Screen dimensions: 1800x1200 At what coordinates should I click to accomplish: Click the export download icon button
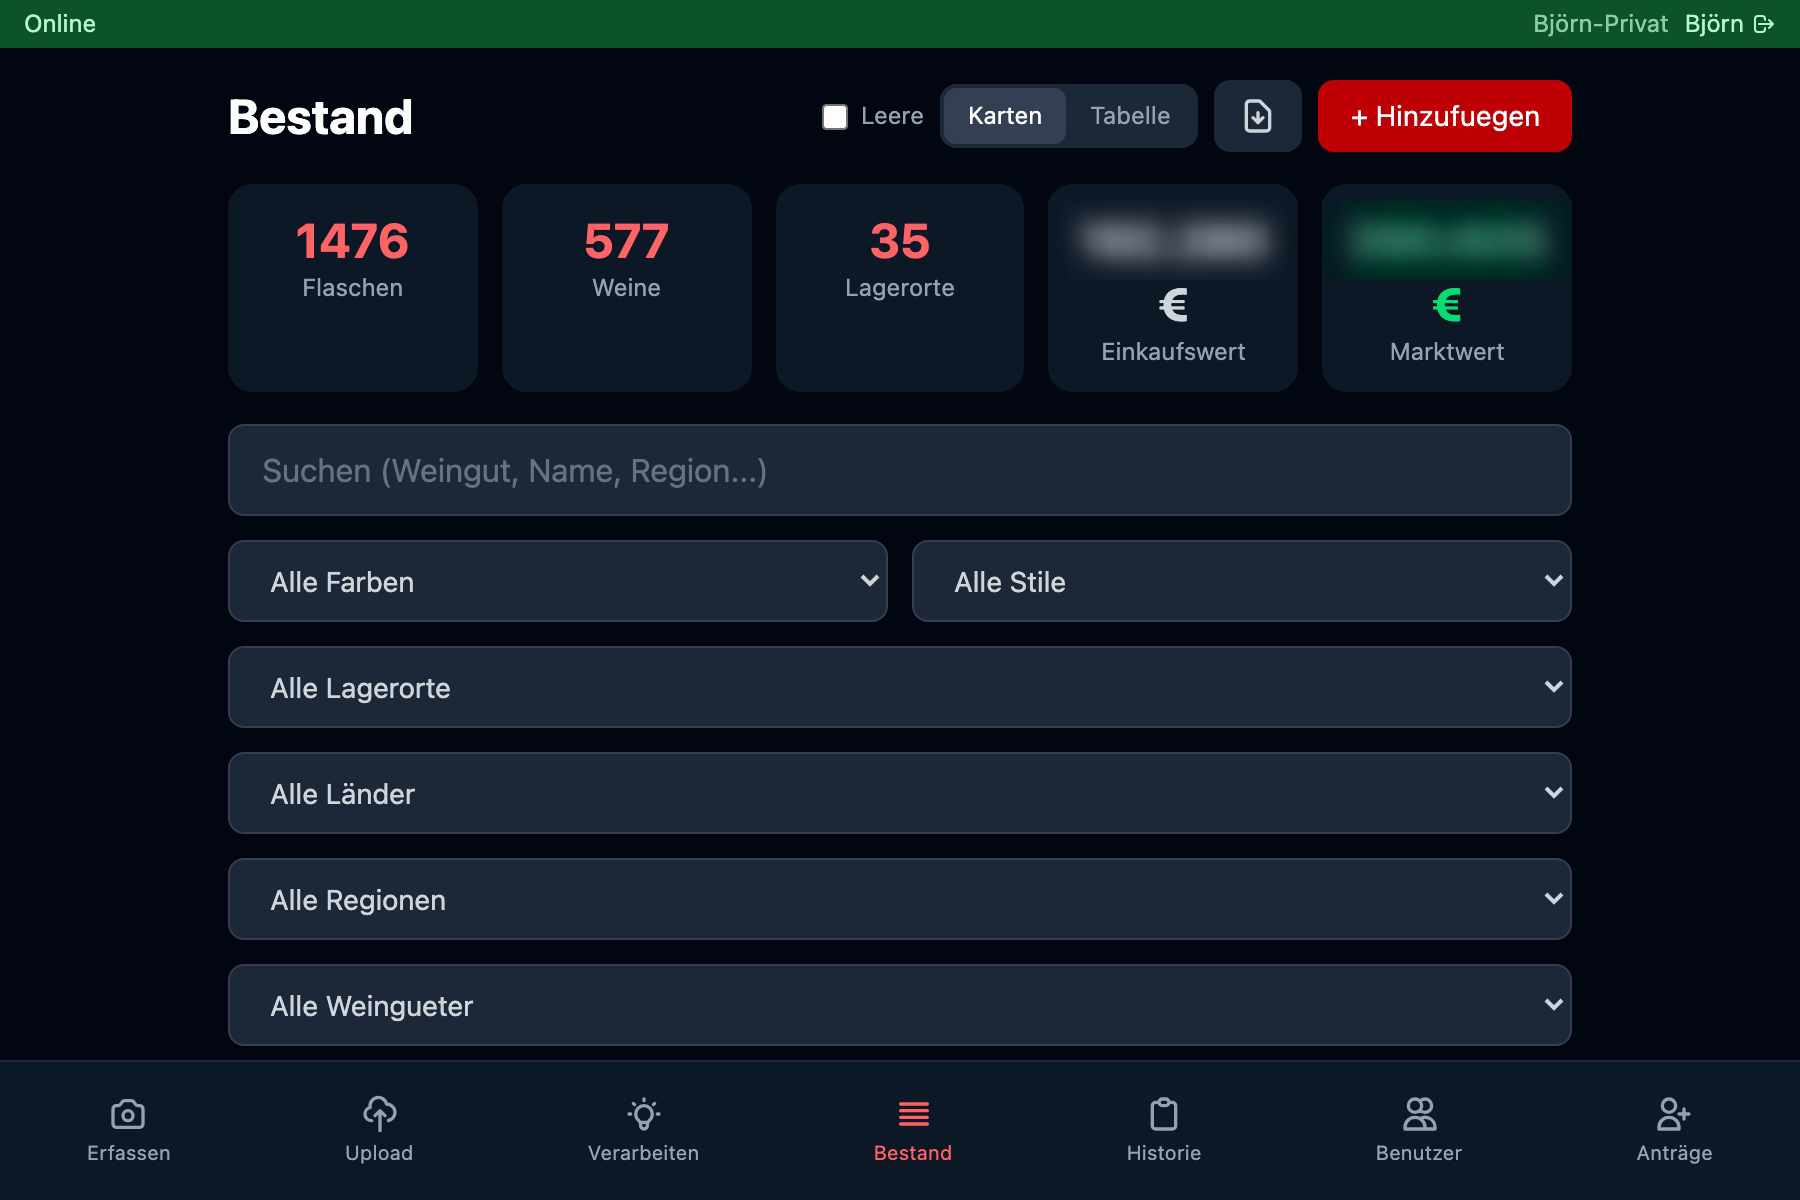[1257, 116]
